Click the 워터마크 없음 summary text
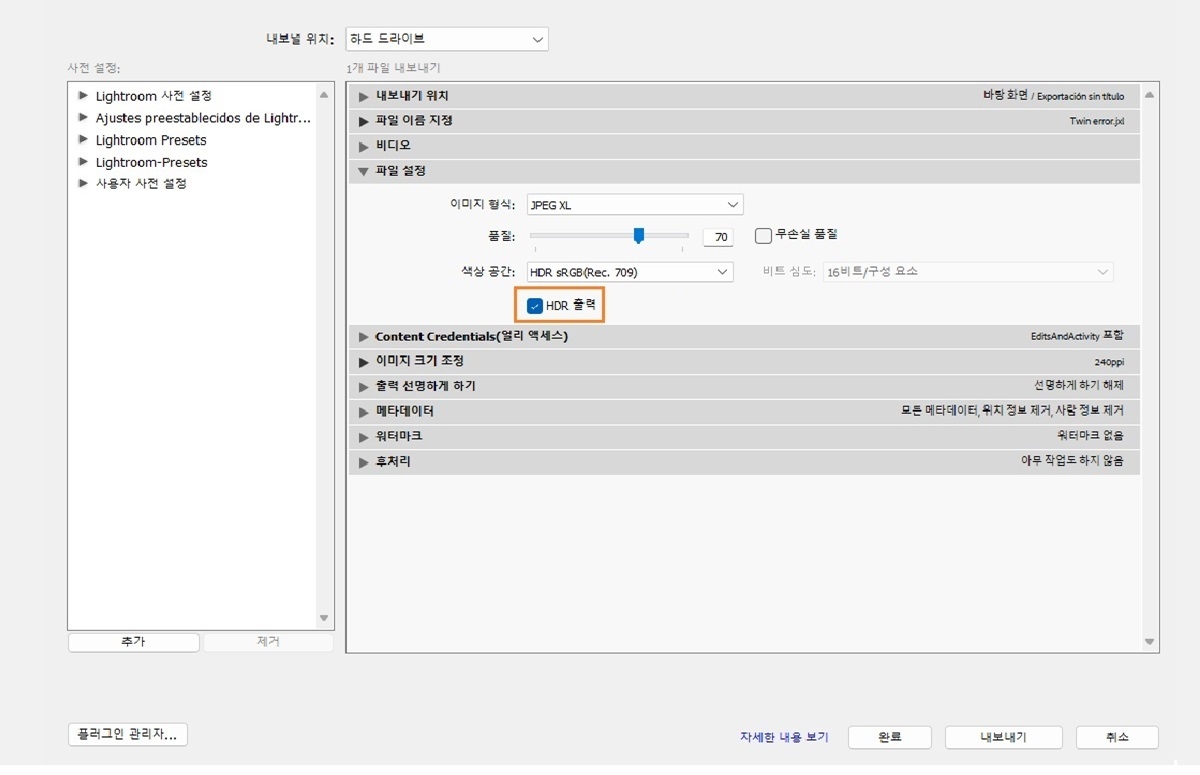Image resolution: width=1200 pixels, height=775 pixels. 1090,437
